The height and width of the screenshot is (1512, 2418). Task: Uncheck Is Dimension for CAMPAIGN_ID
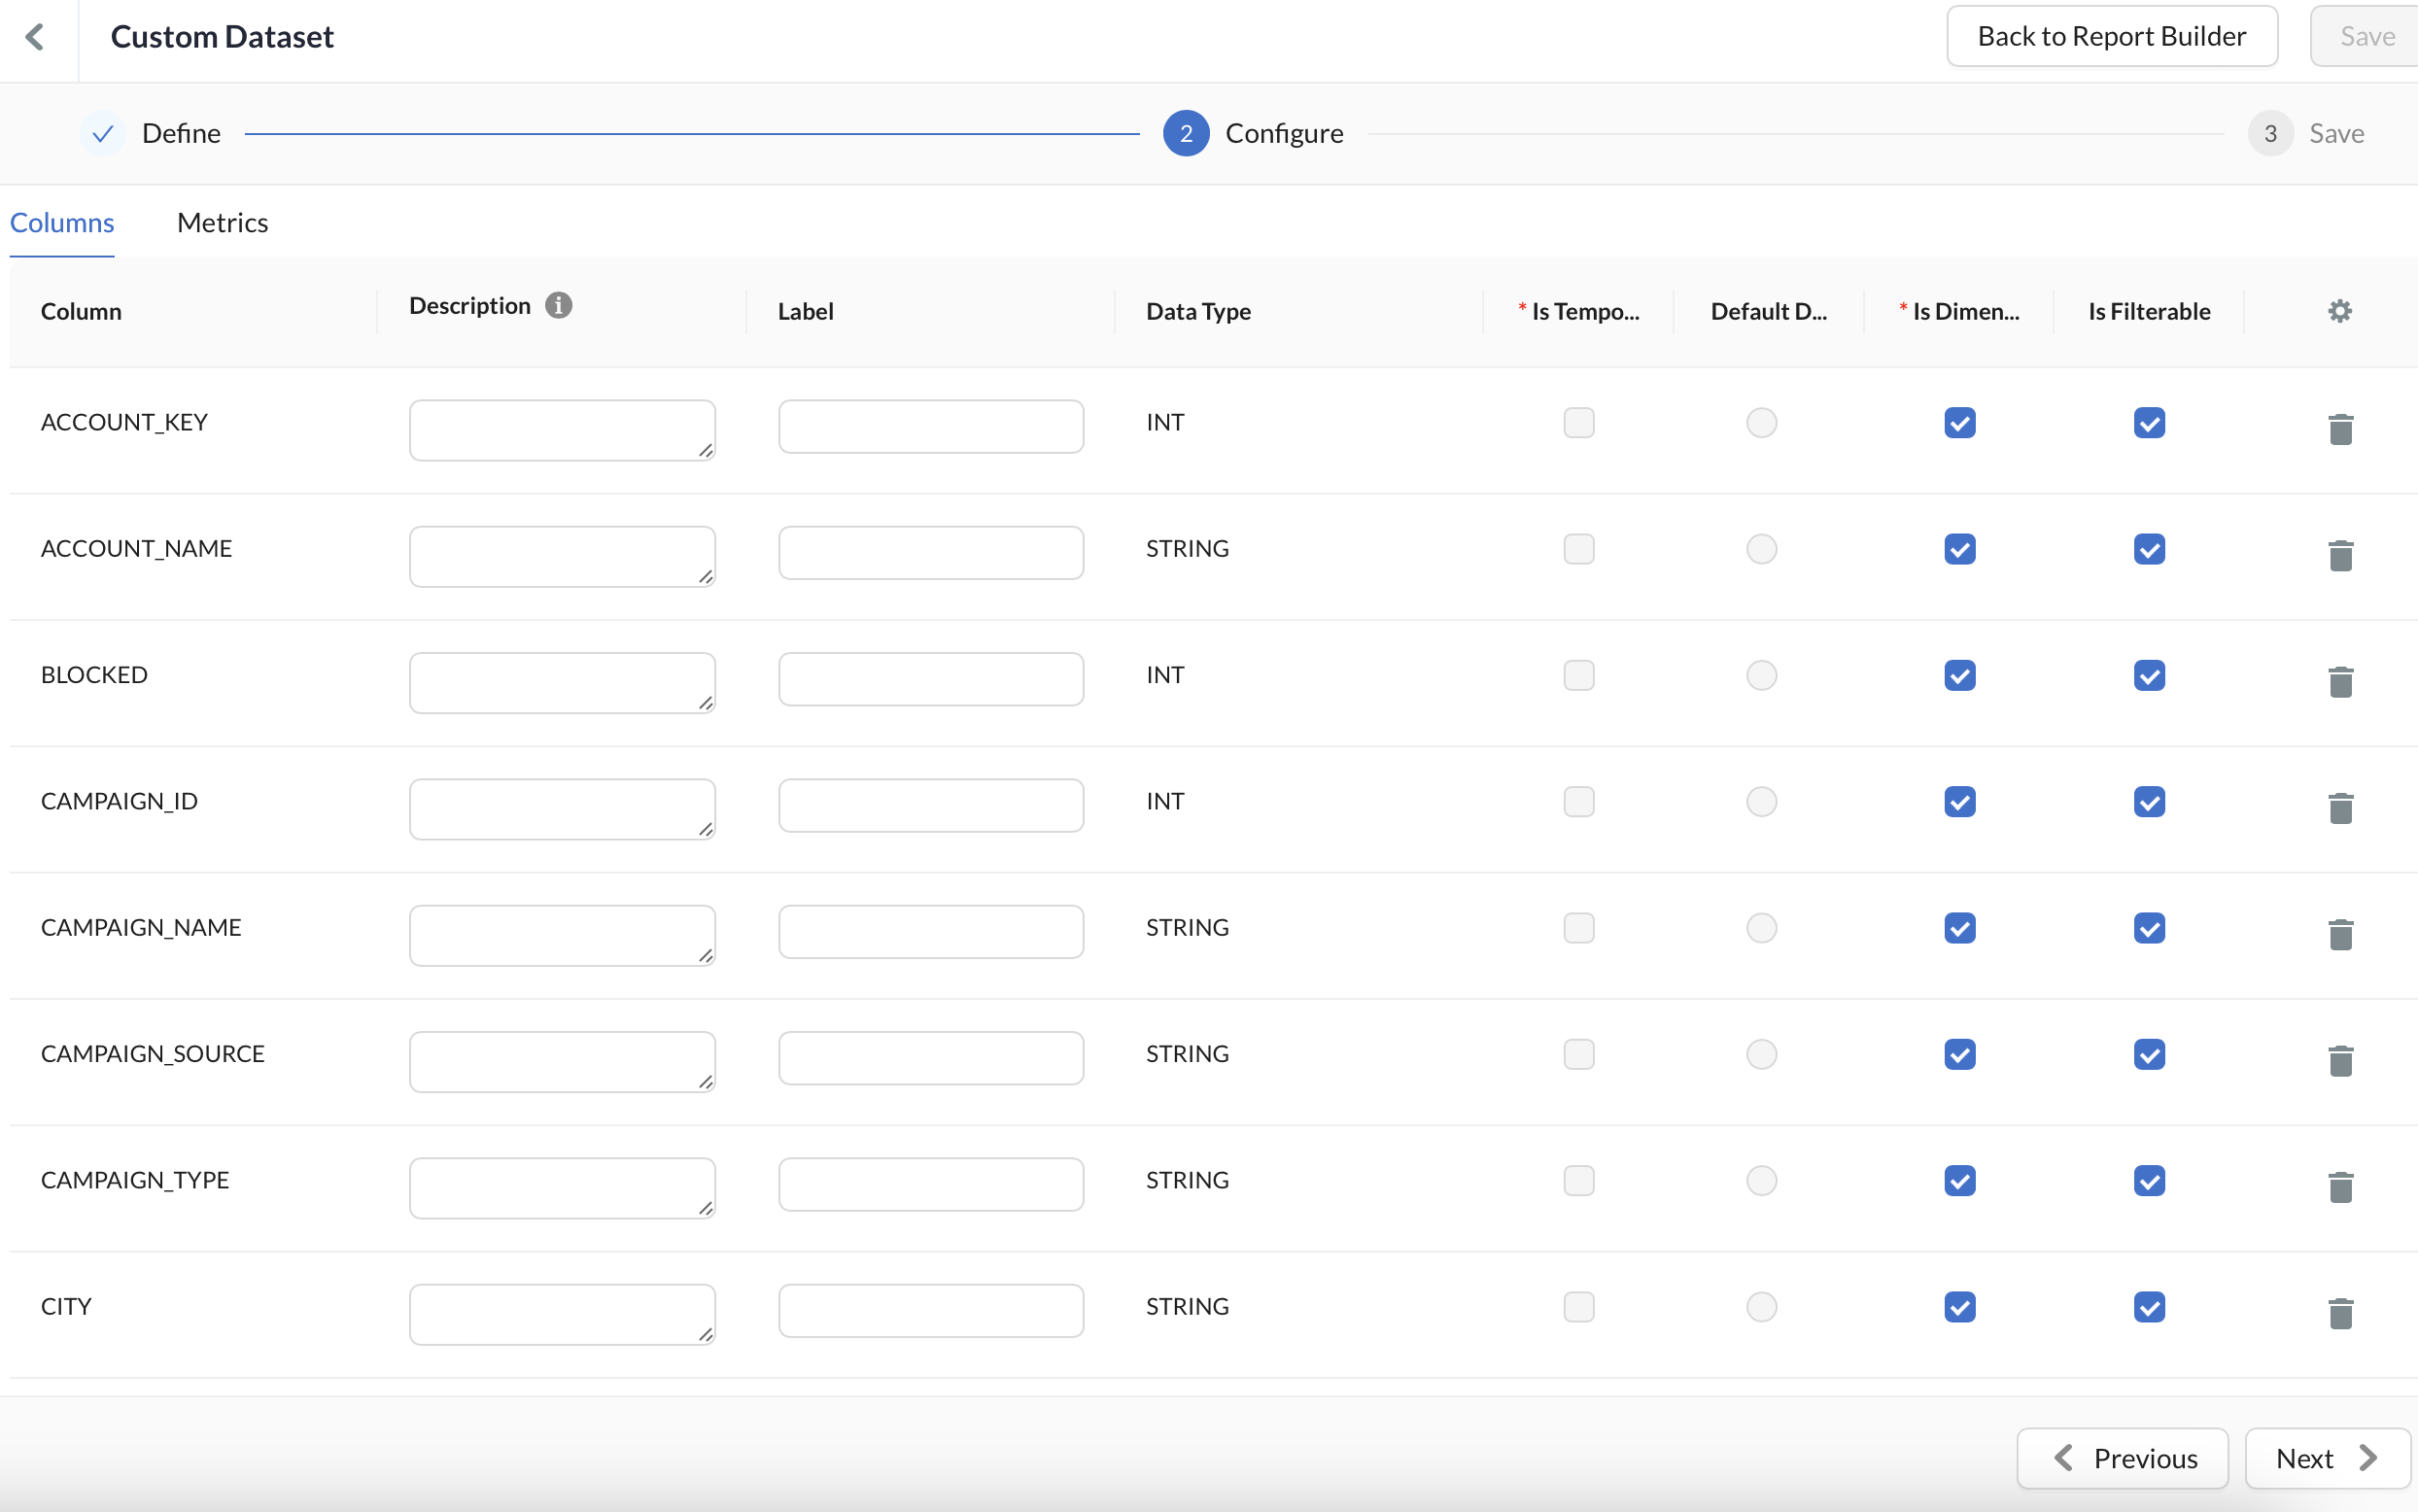click(1959, 802)
